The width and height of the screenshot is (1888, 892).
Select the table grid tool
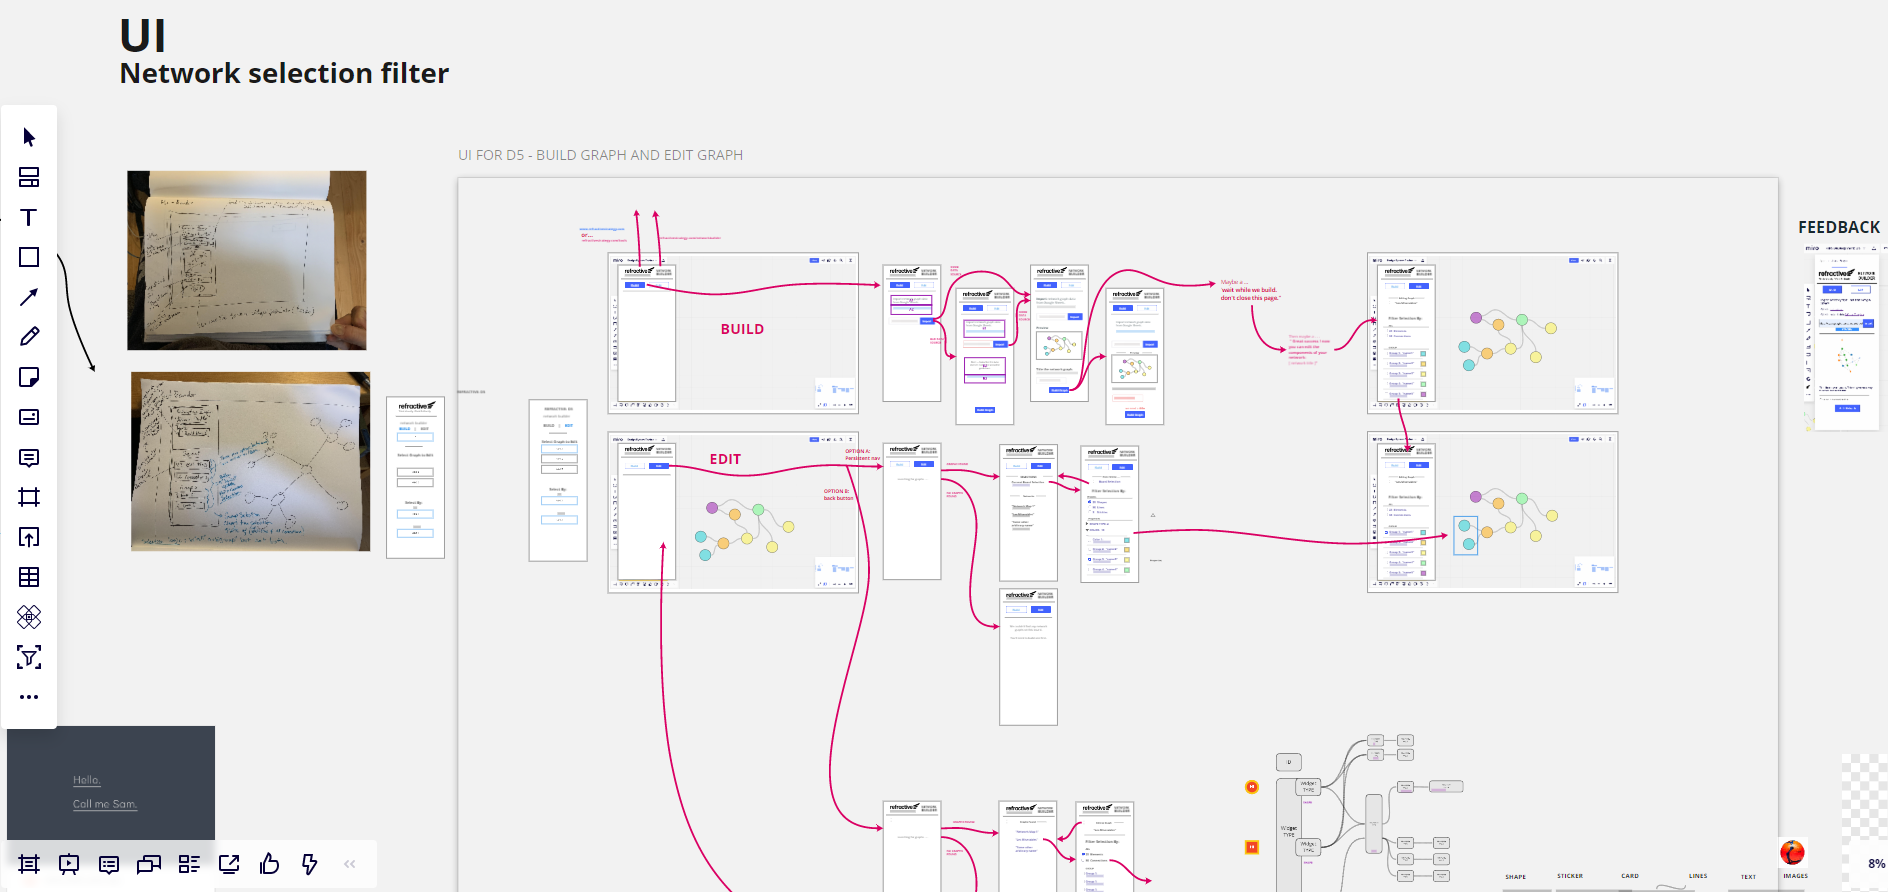tap(29, 577)
